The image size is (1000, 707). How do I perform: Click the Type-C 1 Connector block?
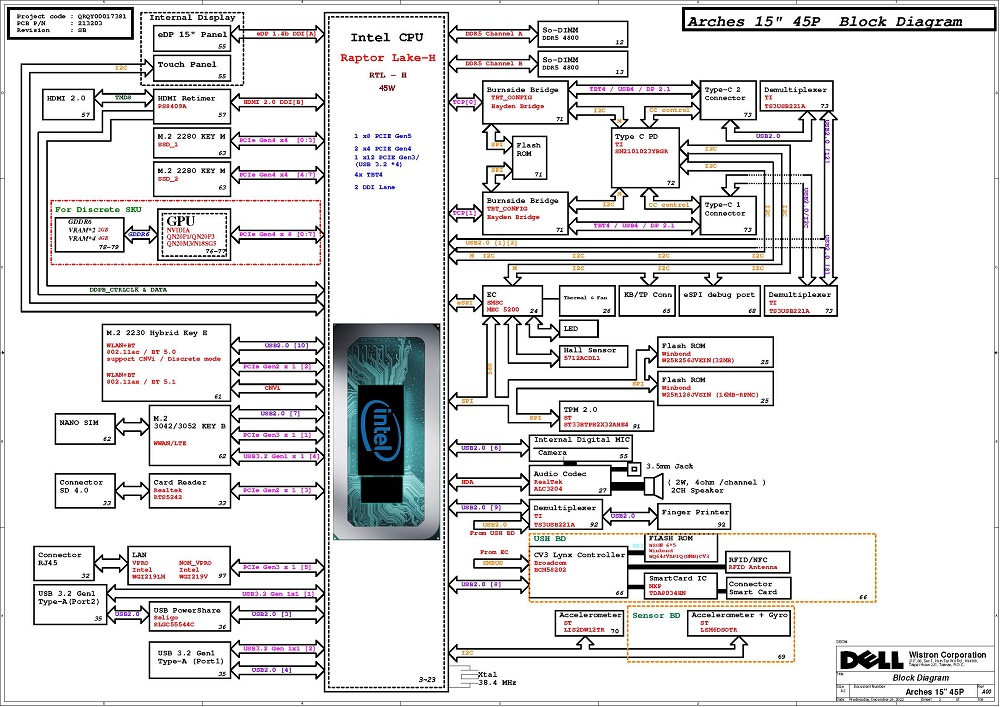728,215
